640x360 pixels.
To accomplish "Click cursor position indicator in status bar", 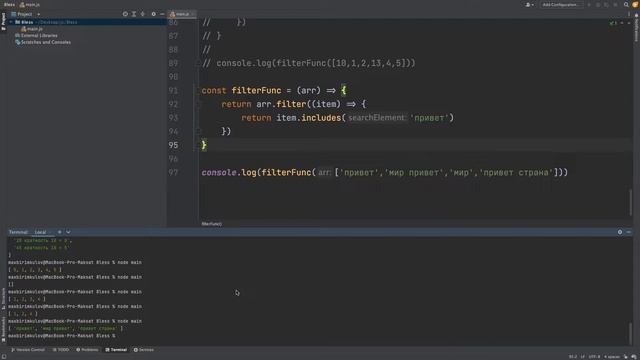I will (x=573, y=357).
